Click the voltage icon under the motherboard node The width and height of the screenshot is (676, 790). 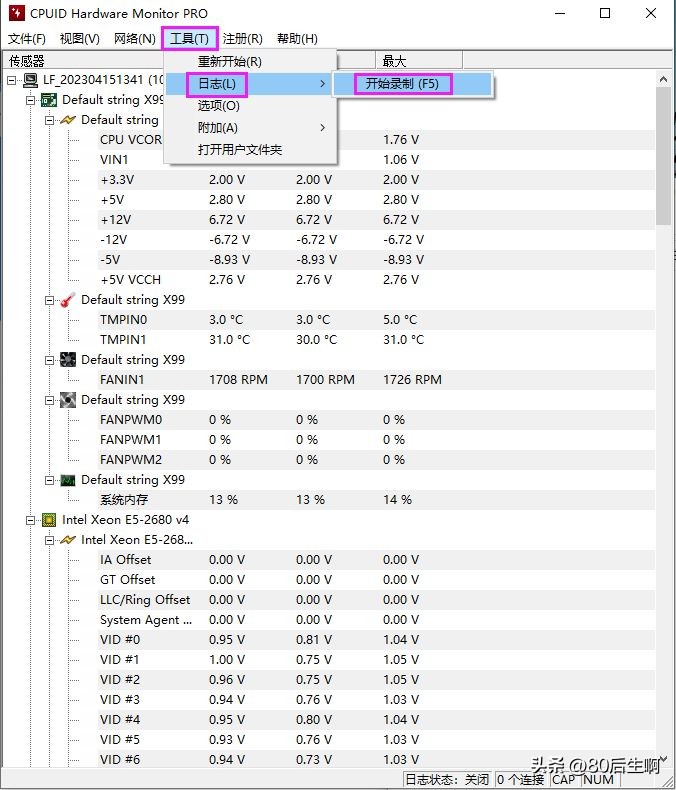coord(68,120)
